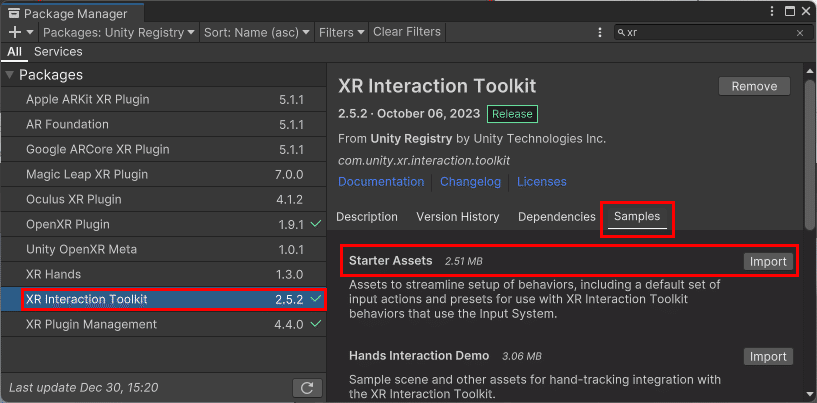Screen dimensions: 817x403
Task: Clear the search field with the X icon
Action: click(799, 33)
